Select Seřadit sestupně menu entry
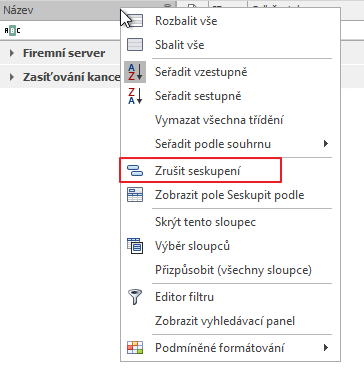 [x=230, y=96]
